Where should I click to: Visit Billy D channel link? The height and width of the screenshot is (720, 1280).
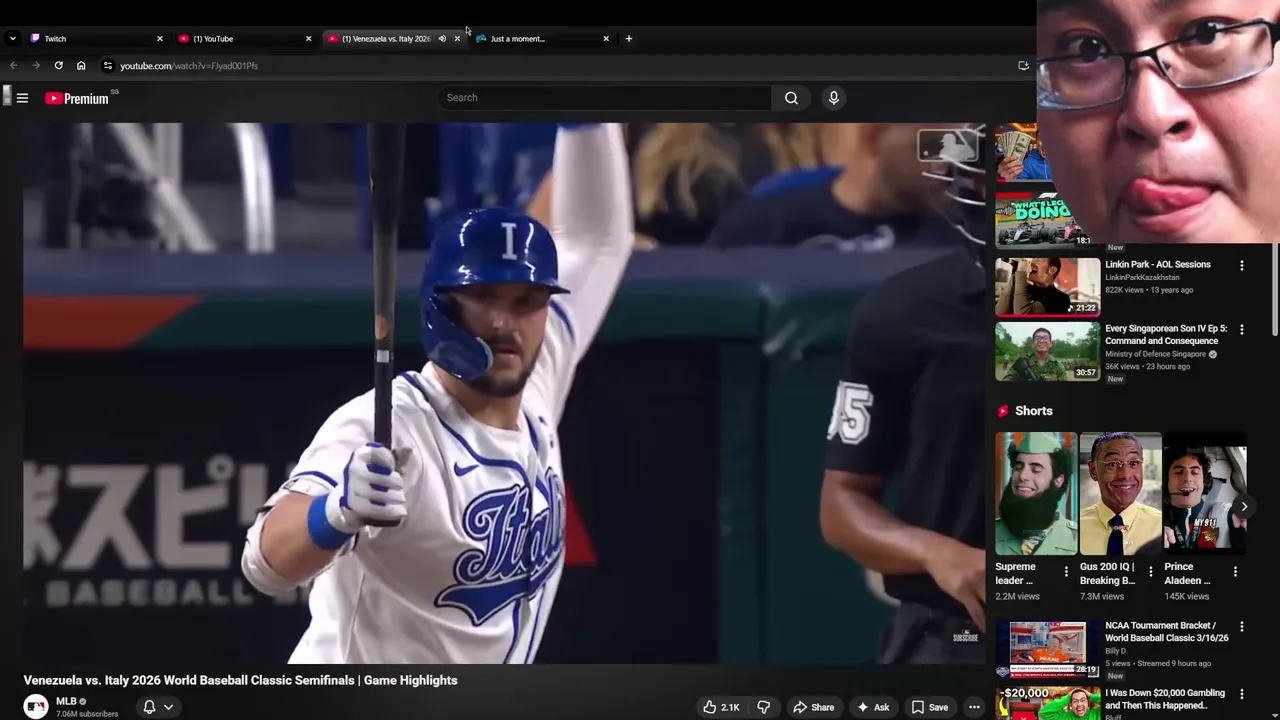click(x=1115, y=651)
